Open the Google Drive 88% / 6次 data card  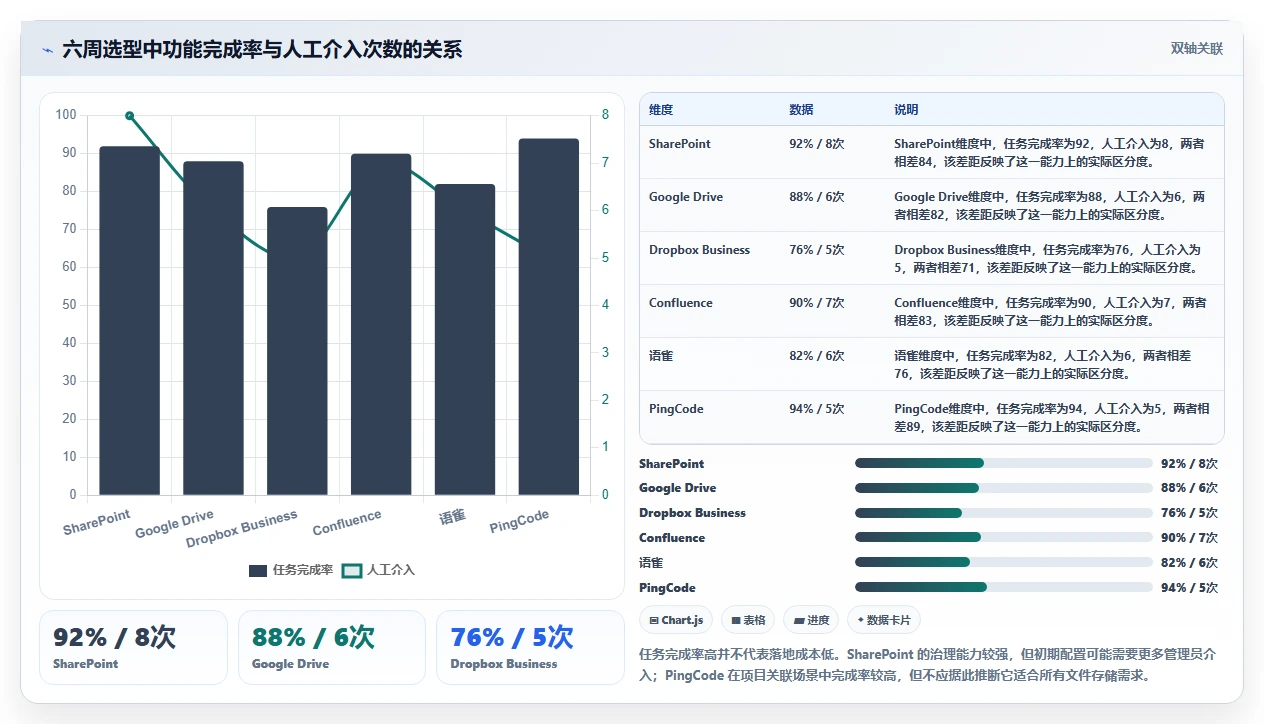pos(332,647)
